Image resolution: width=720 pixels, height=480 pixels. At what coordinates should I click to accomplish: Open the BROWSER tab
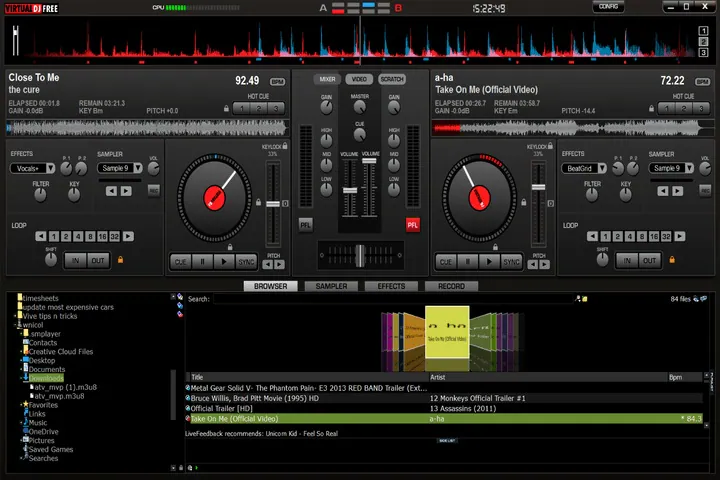tap(270, 286)
